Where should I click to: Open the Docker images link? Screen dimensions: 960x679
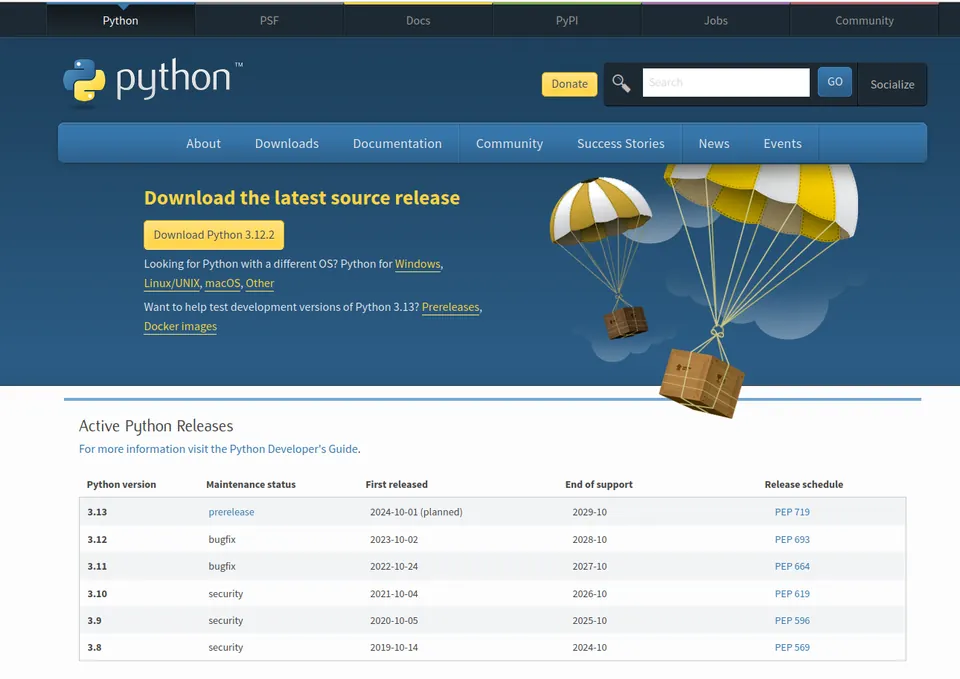click(x=180, y=326)
